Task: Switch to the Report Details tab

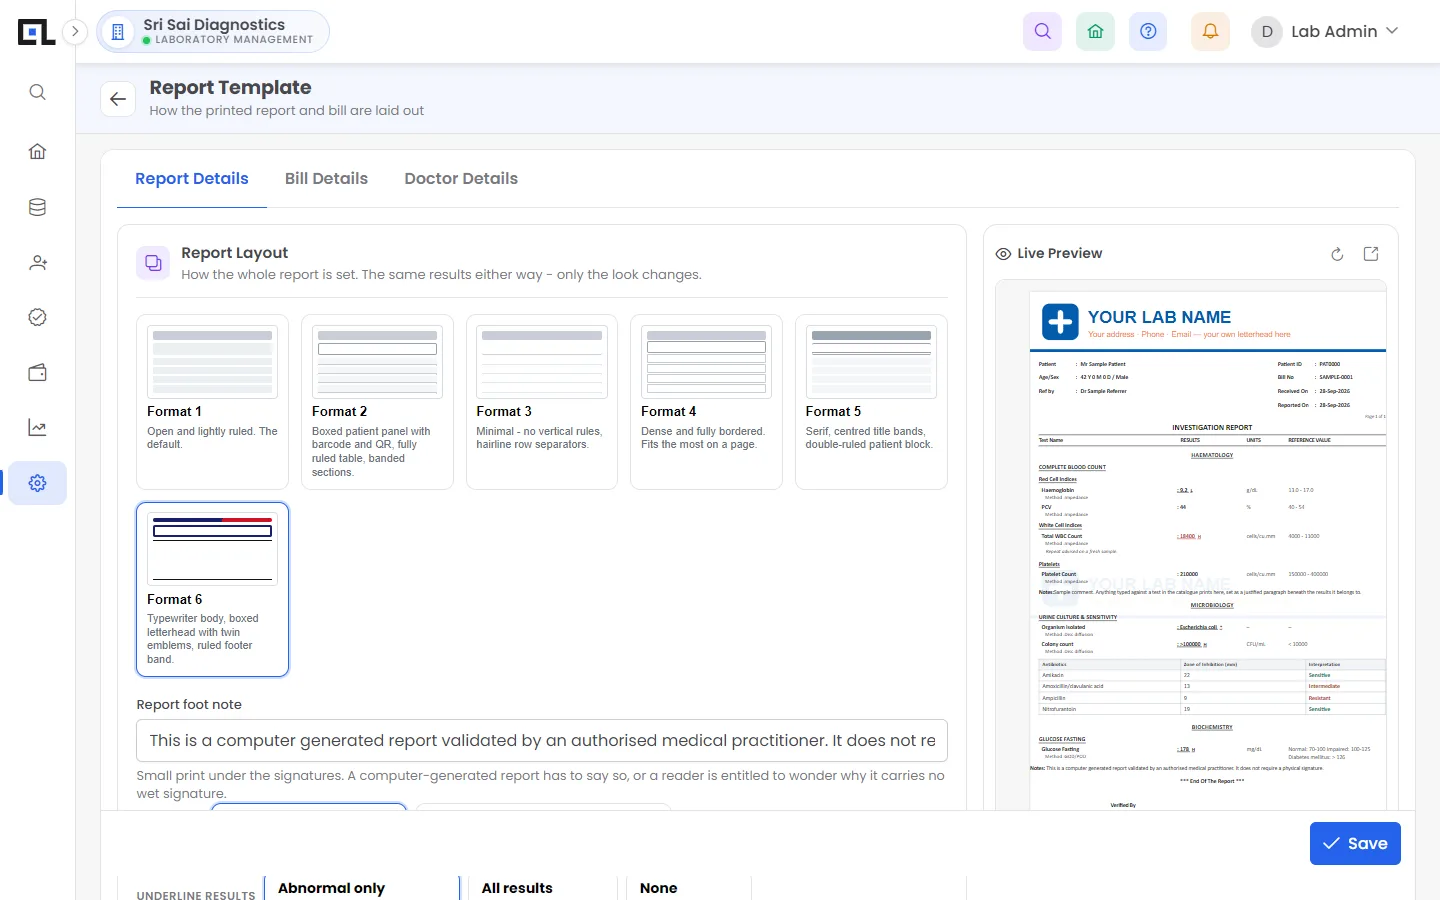Action: (192, 179)
